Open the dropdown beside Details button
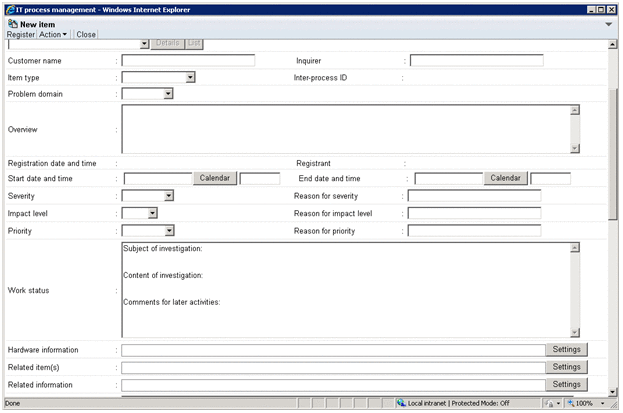The width and height of the screenshot is (623, 413). click(x=144, y=43)
